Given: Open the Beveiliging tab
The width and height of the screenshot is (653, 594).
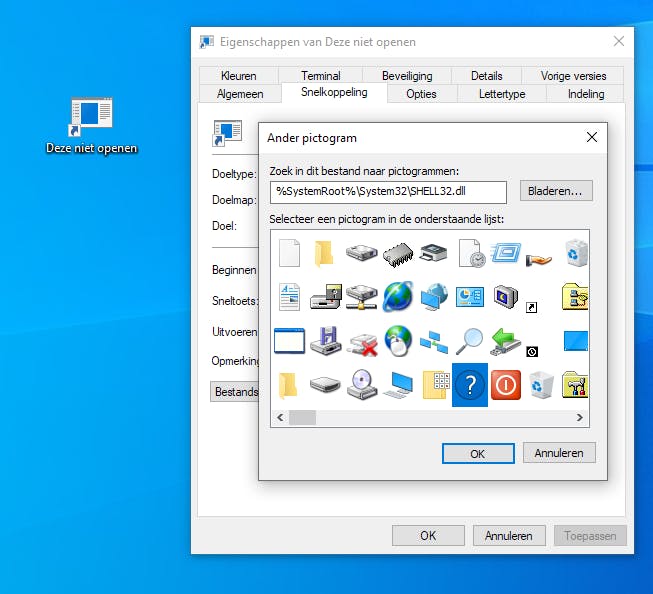Looking at the screenshot, I should [x=407, y=76].
